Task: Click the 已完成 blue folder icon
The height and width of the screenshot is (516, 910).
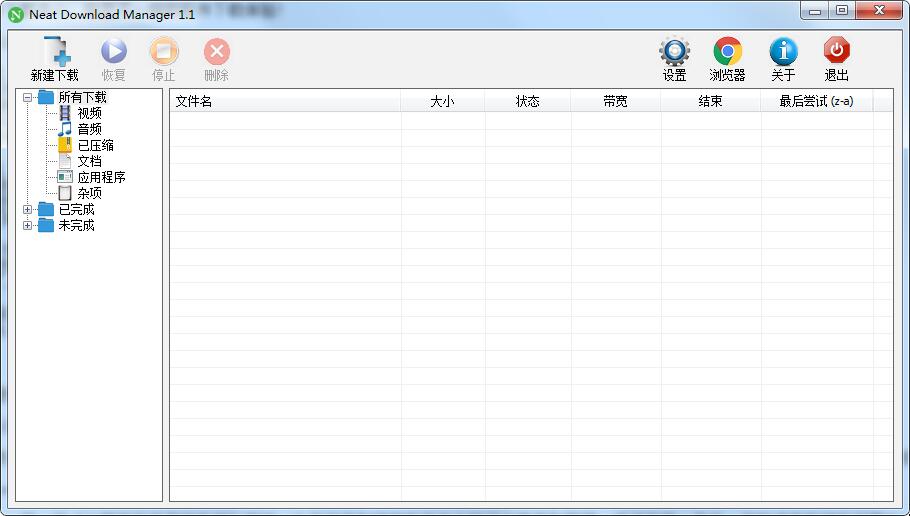Action: pyautogui.click(x=46, y=209)
